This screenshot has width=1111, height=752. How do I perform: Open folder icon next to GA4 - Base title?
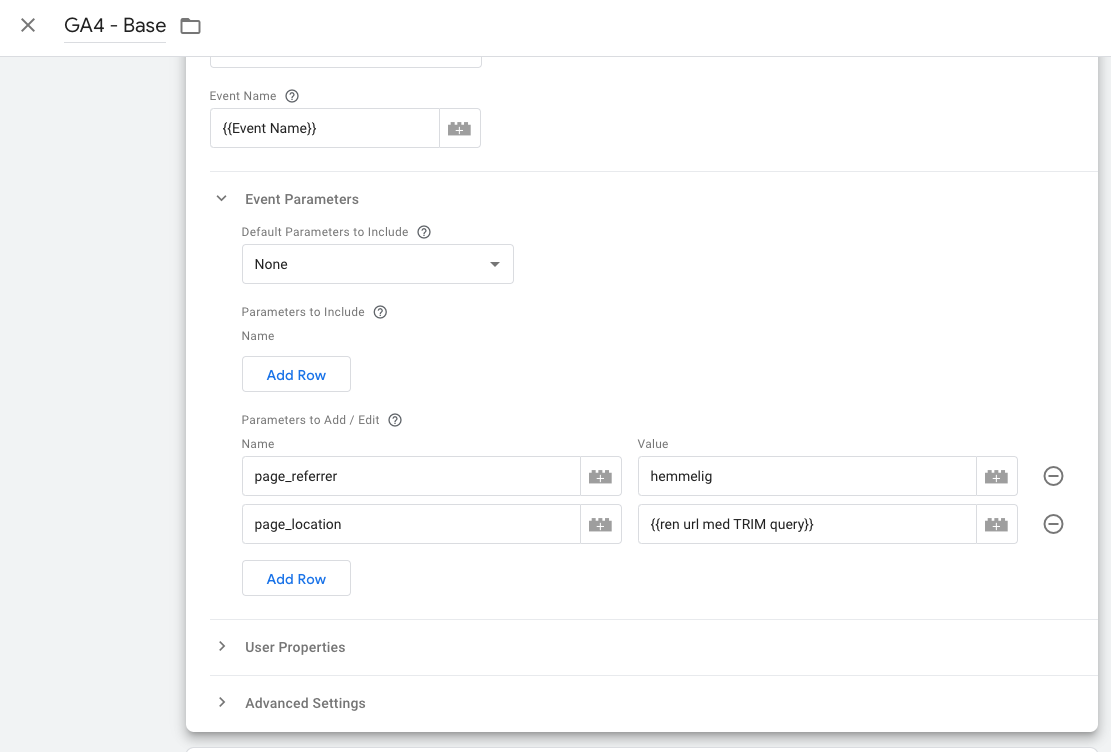(190, 26)
